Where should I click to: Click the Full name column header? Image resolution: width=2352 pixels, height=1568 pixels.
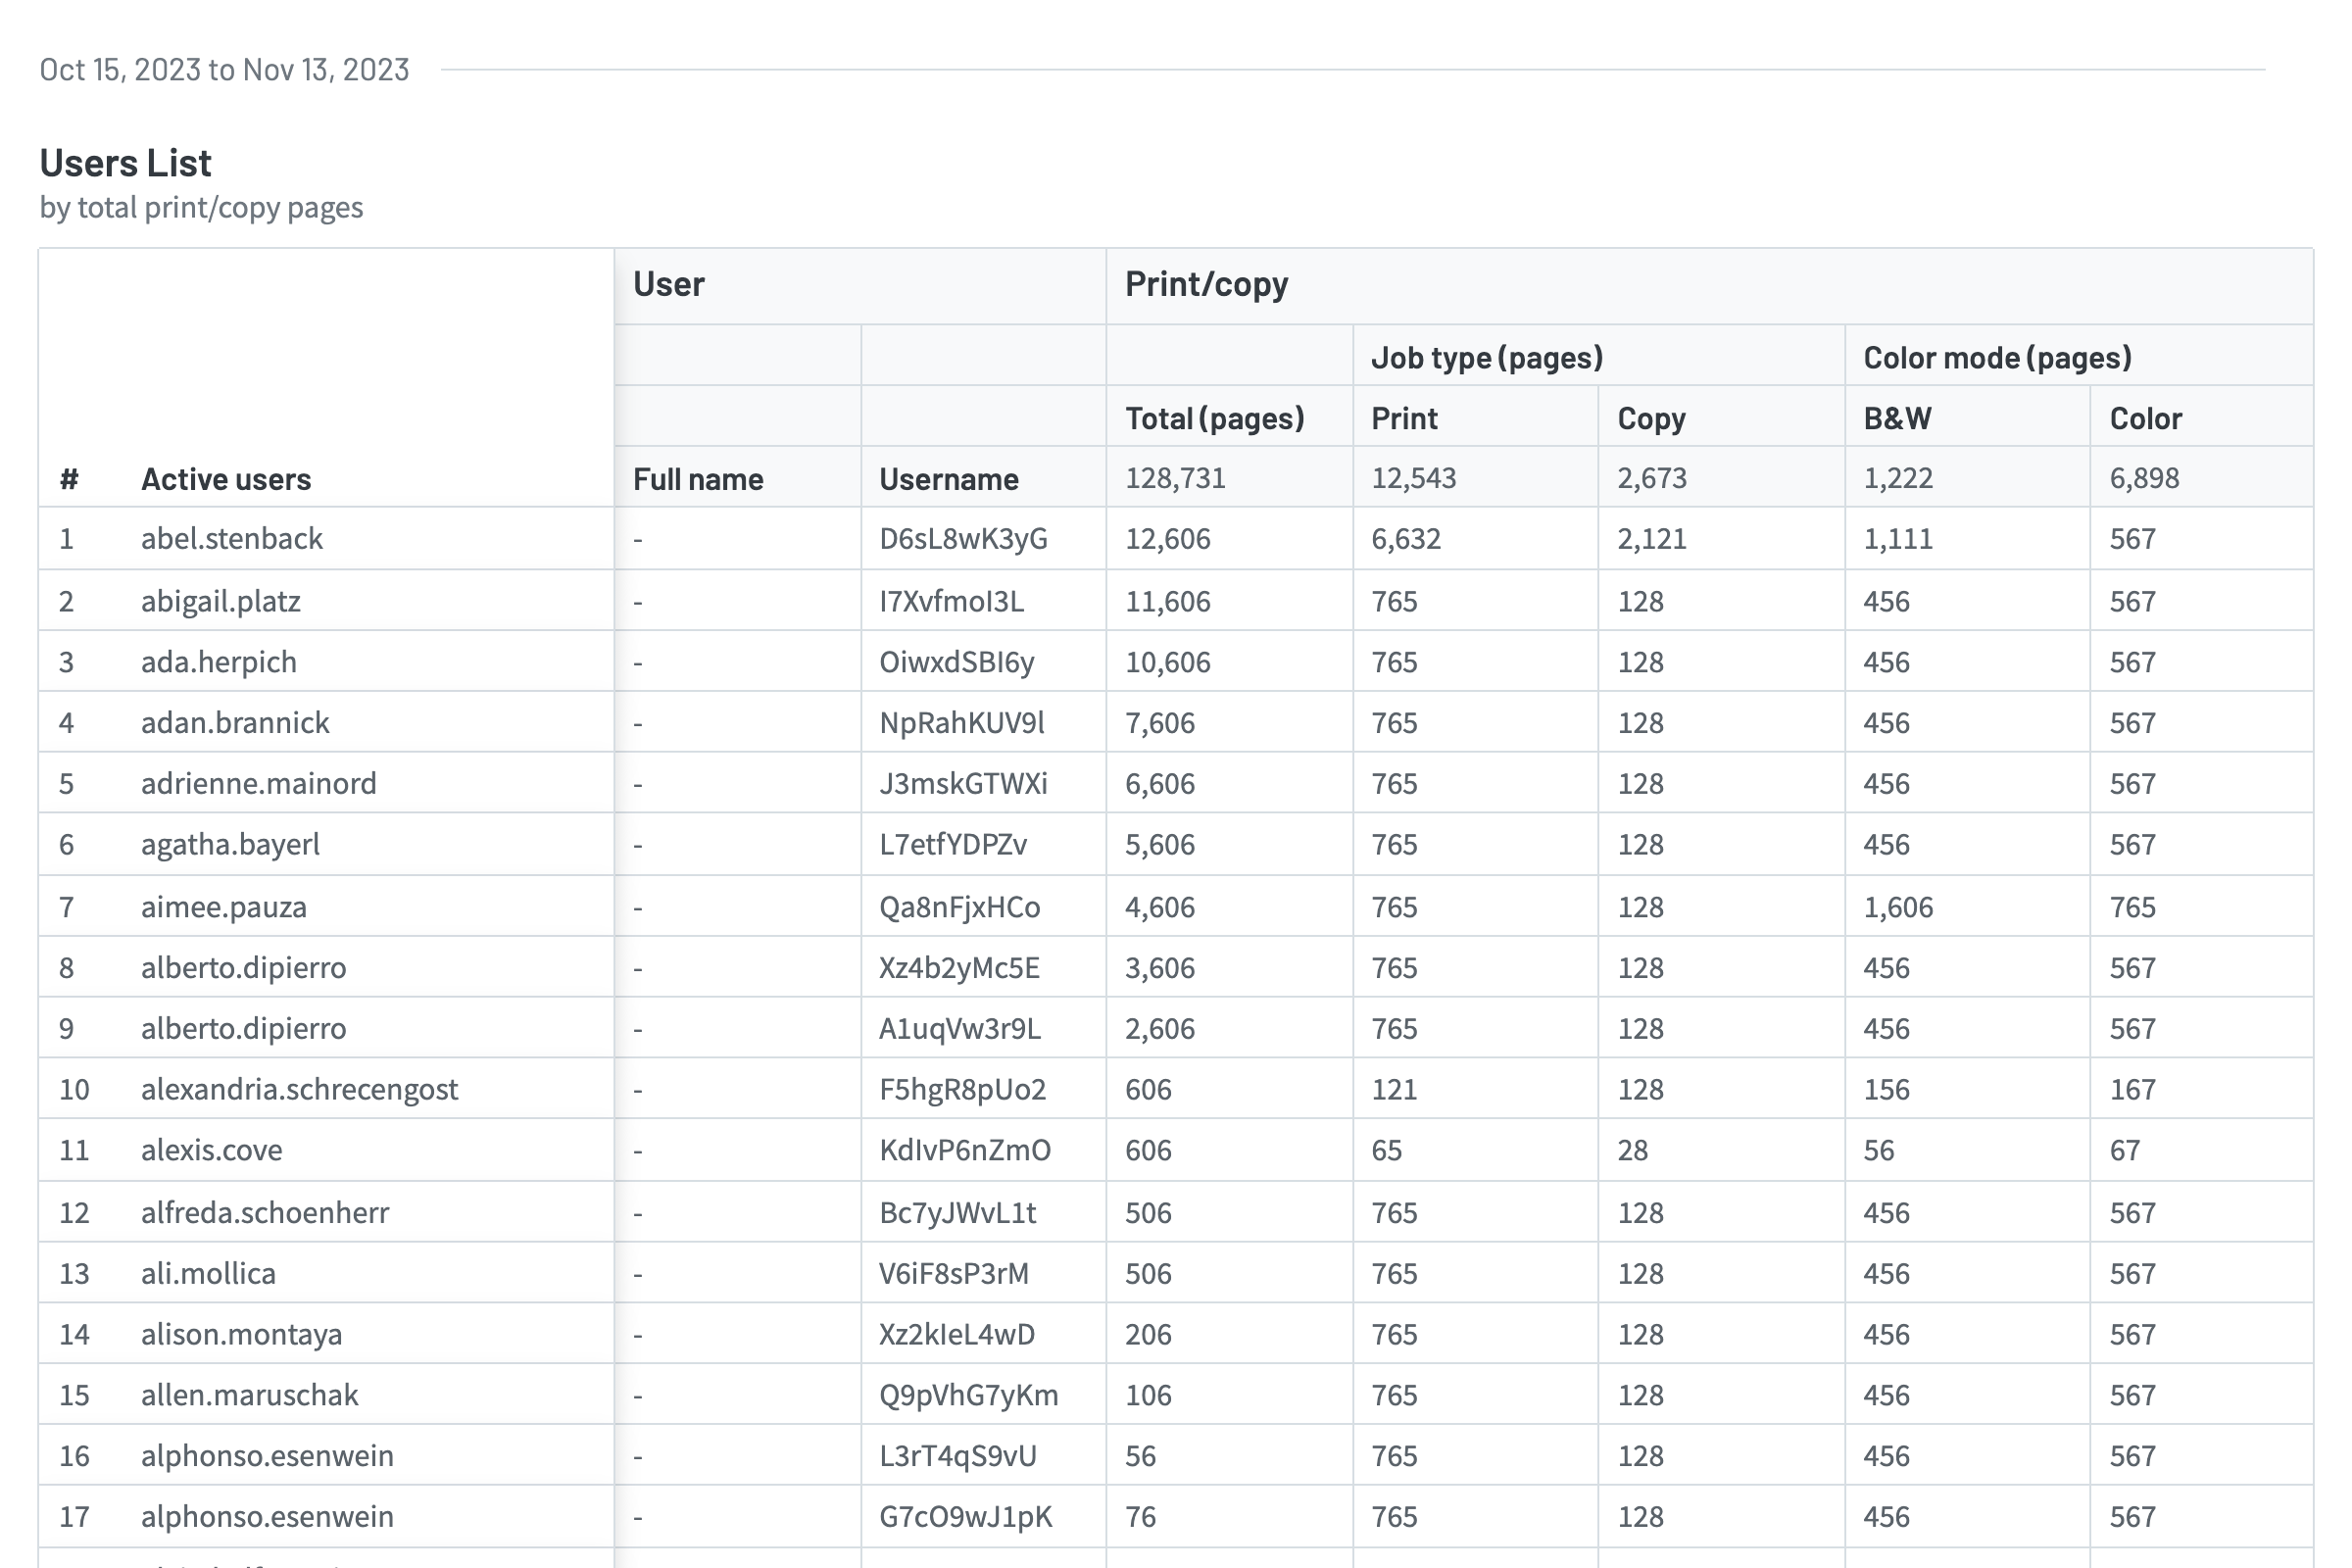coord(698,479)
